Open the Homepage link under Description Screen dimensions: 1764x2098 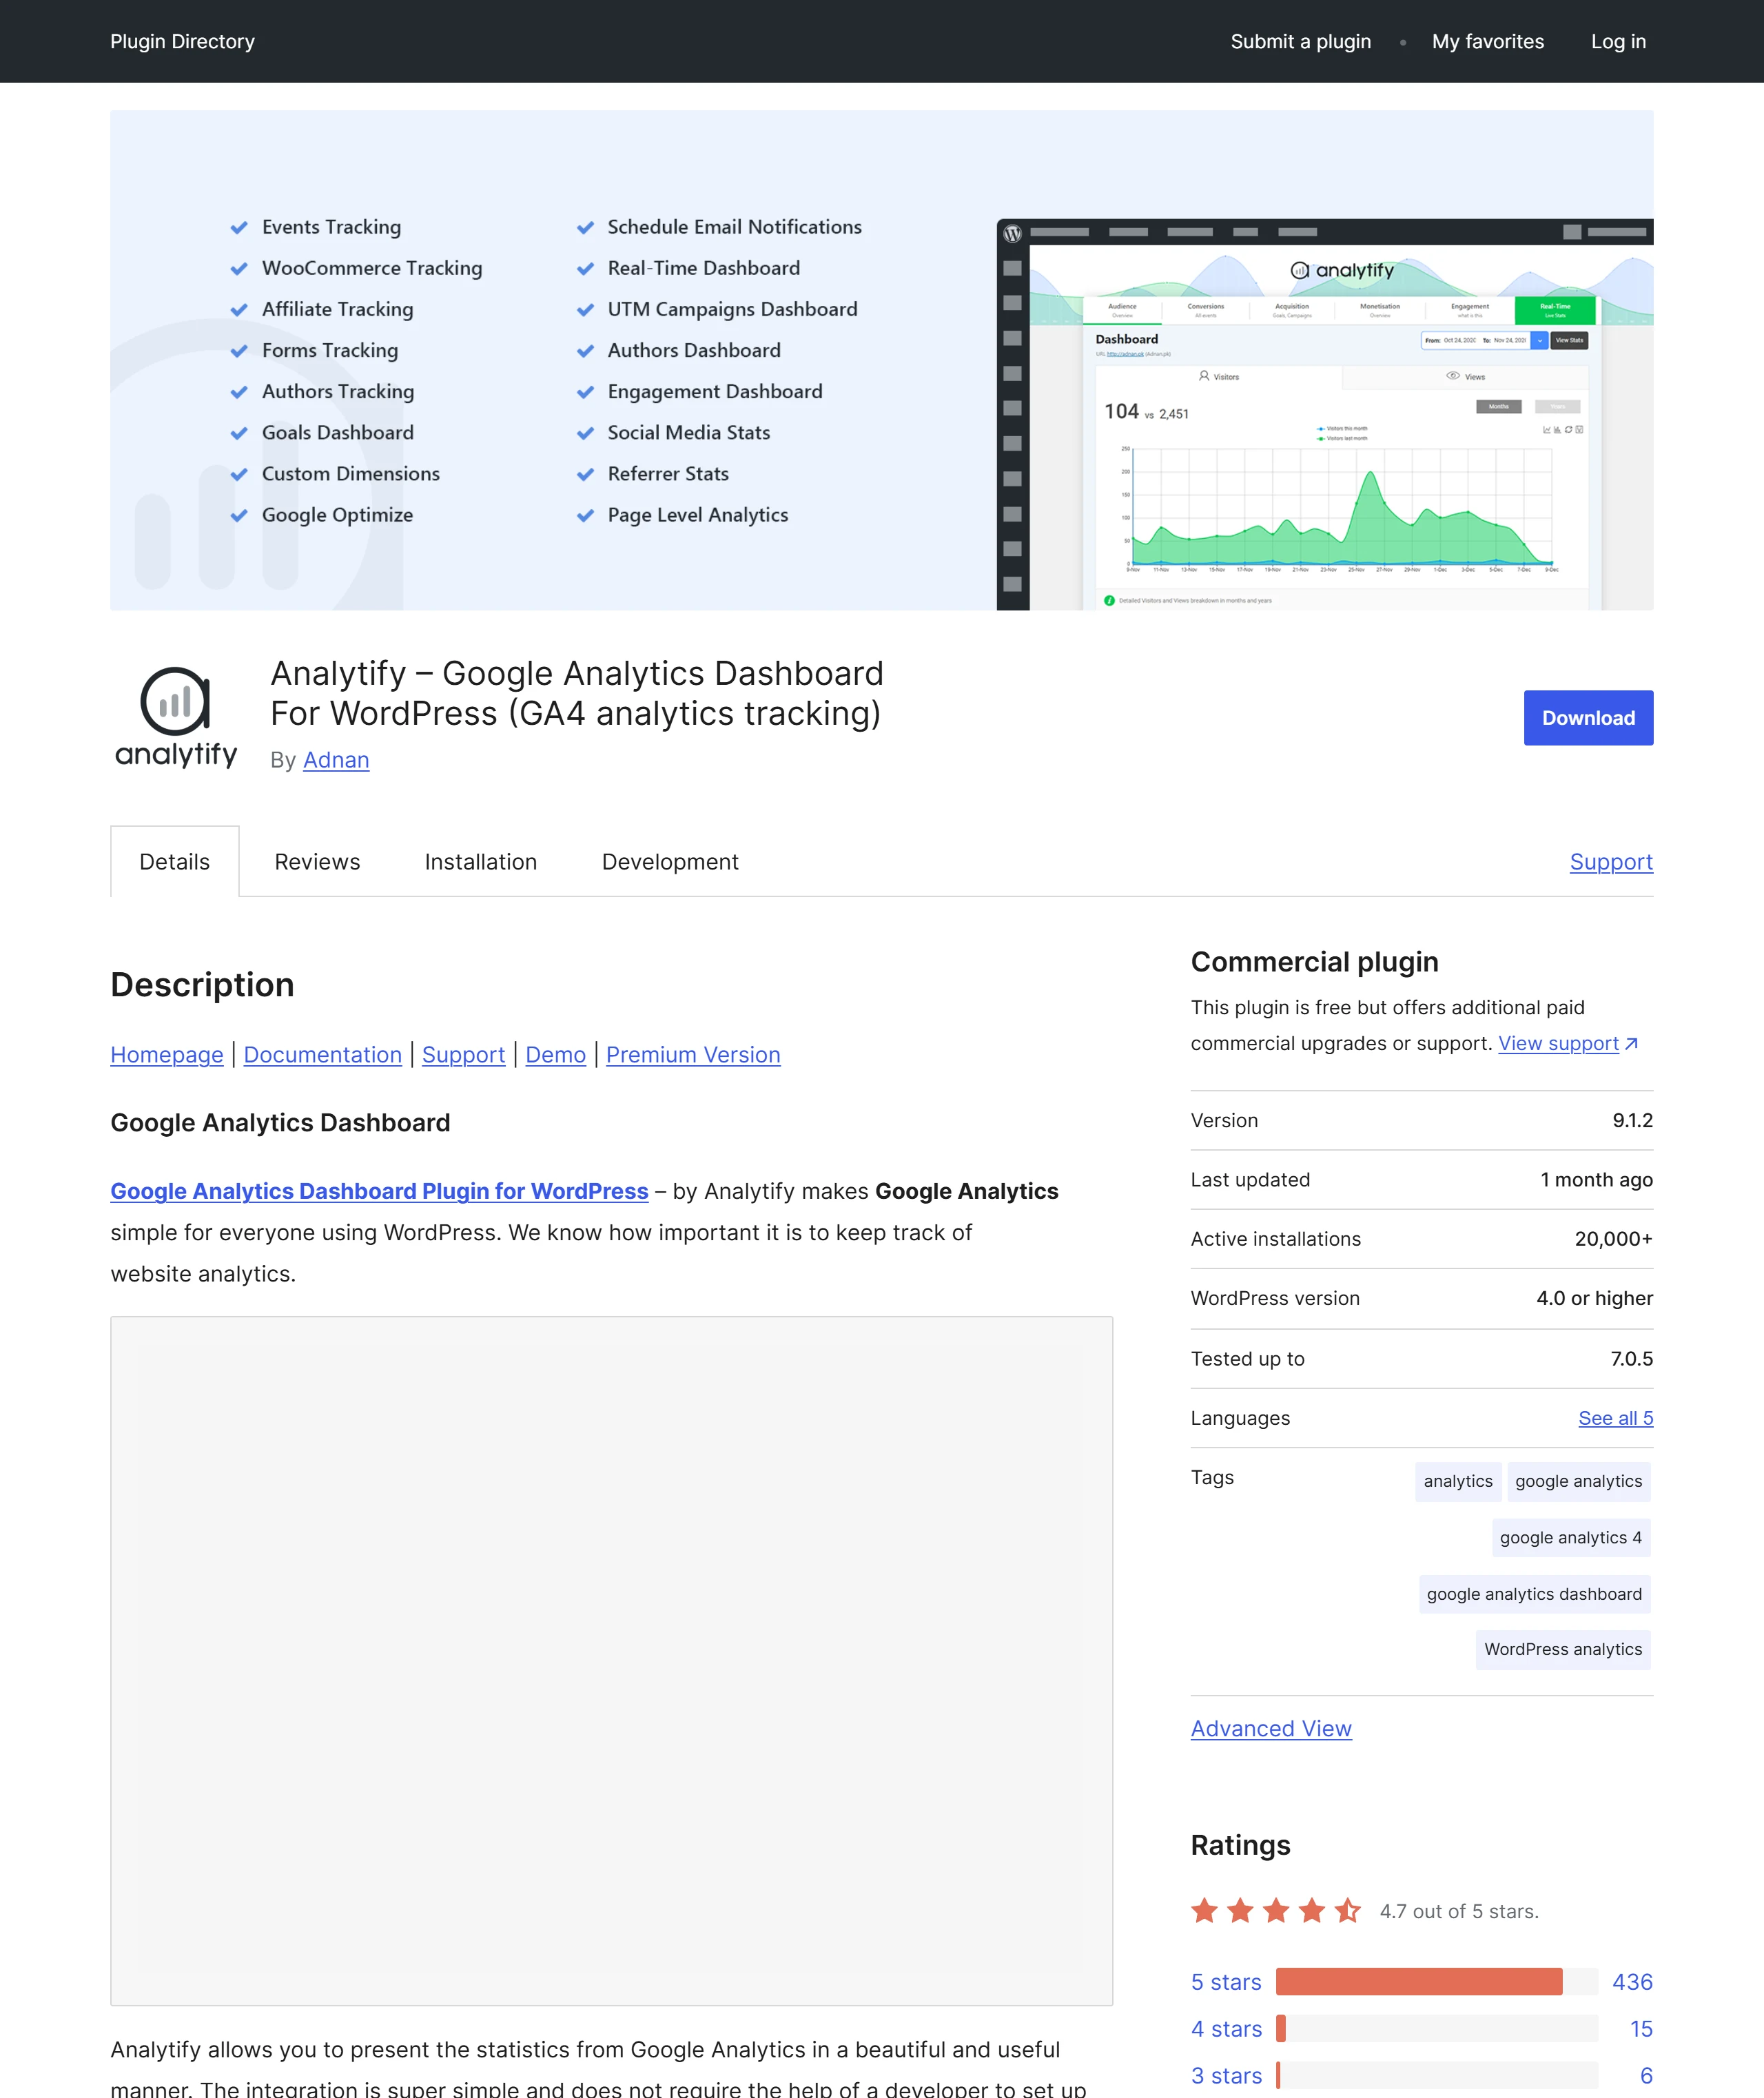(167, 1054)
